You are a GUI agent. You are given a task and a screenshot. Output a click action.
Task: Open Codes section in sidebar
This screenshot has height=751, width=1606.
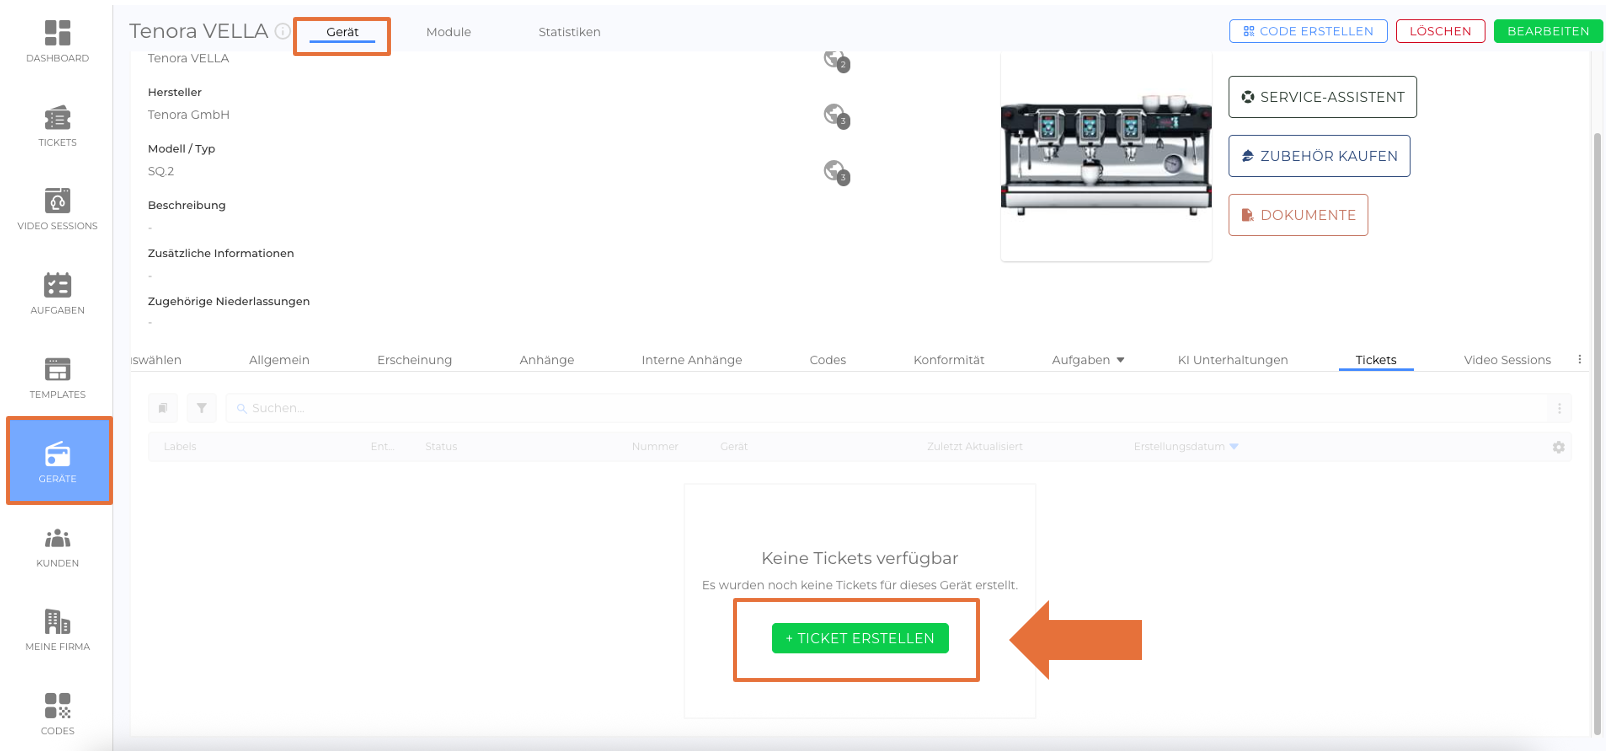pyautogui.click(x=57, y=713)
